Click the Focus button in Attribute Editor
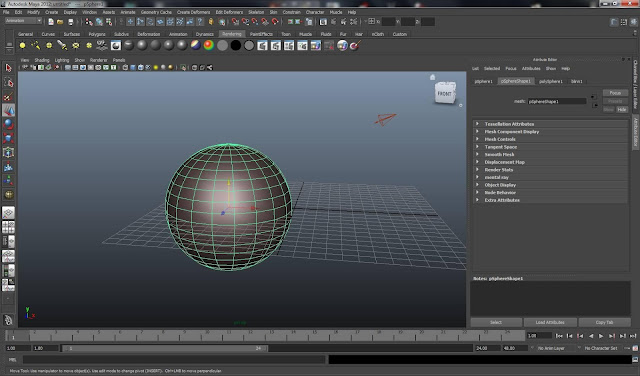640x376 pixels. point(615,93)
